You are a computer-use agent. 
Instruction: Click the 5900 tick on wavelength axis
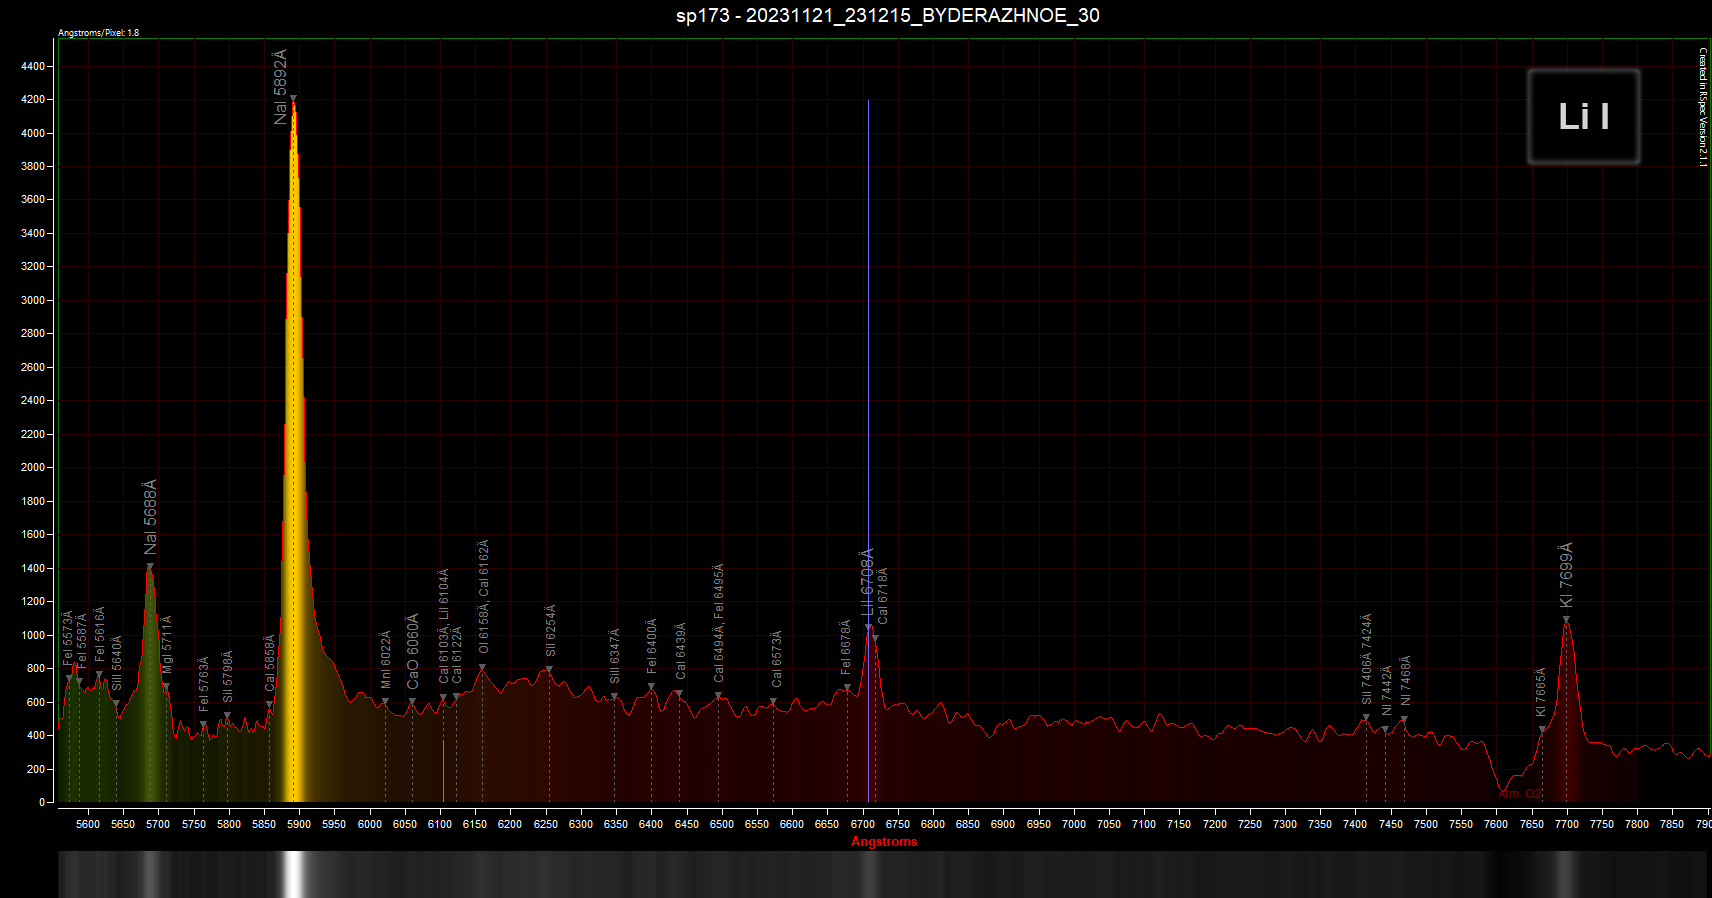[x=299, y=824]
